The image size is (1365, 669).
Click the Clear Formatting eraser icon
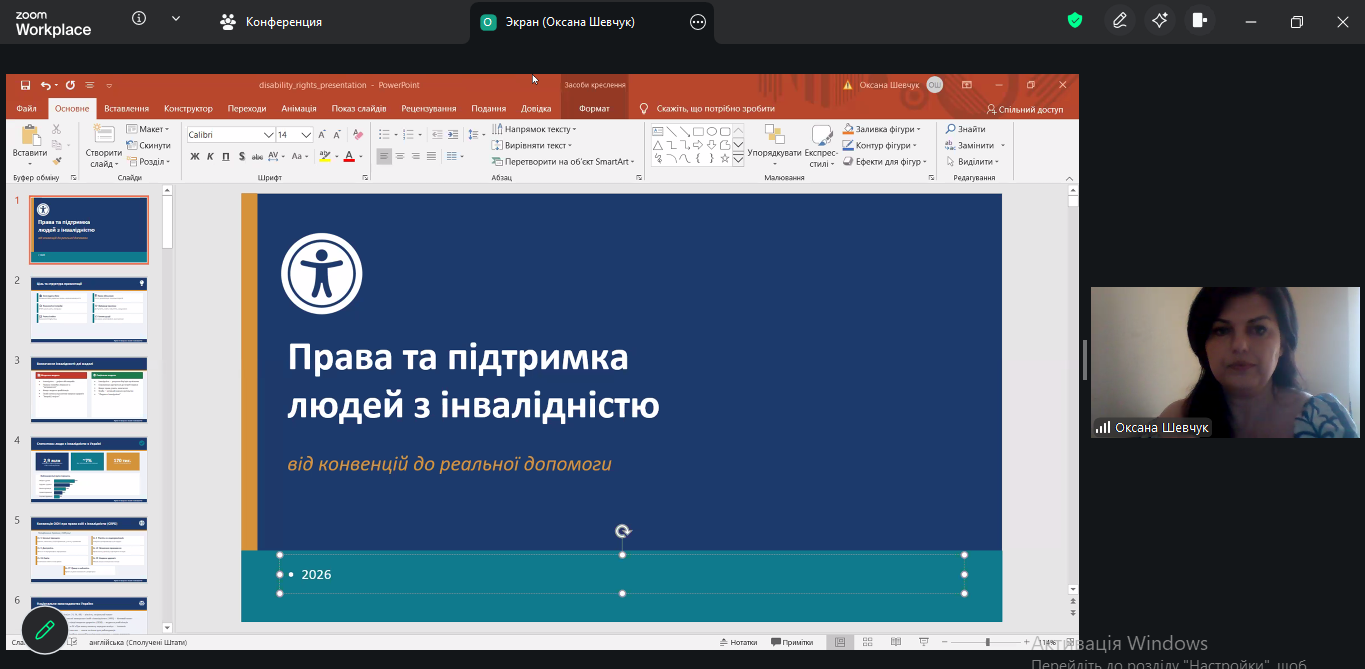click(x=358, y=134)
